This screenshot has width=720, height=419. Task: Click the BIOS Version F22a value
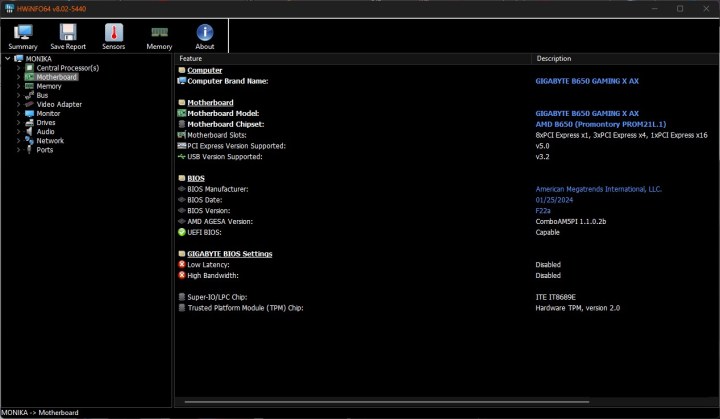(x=545, y=210)
